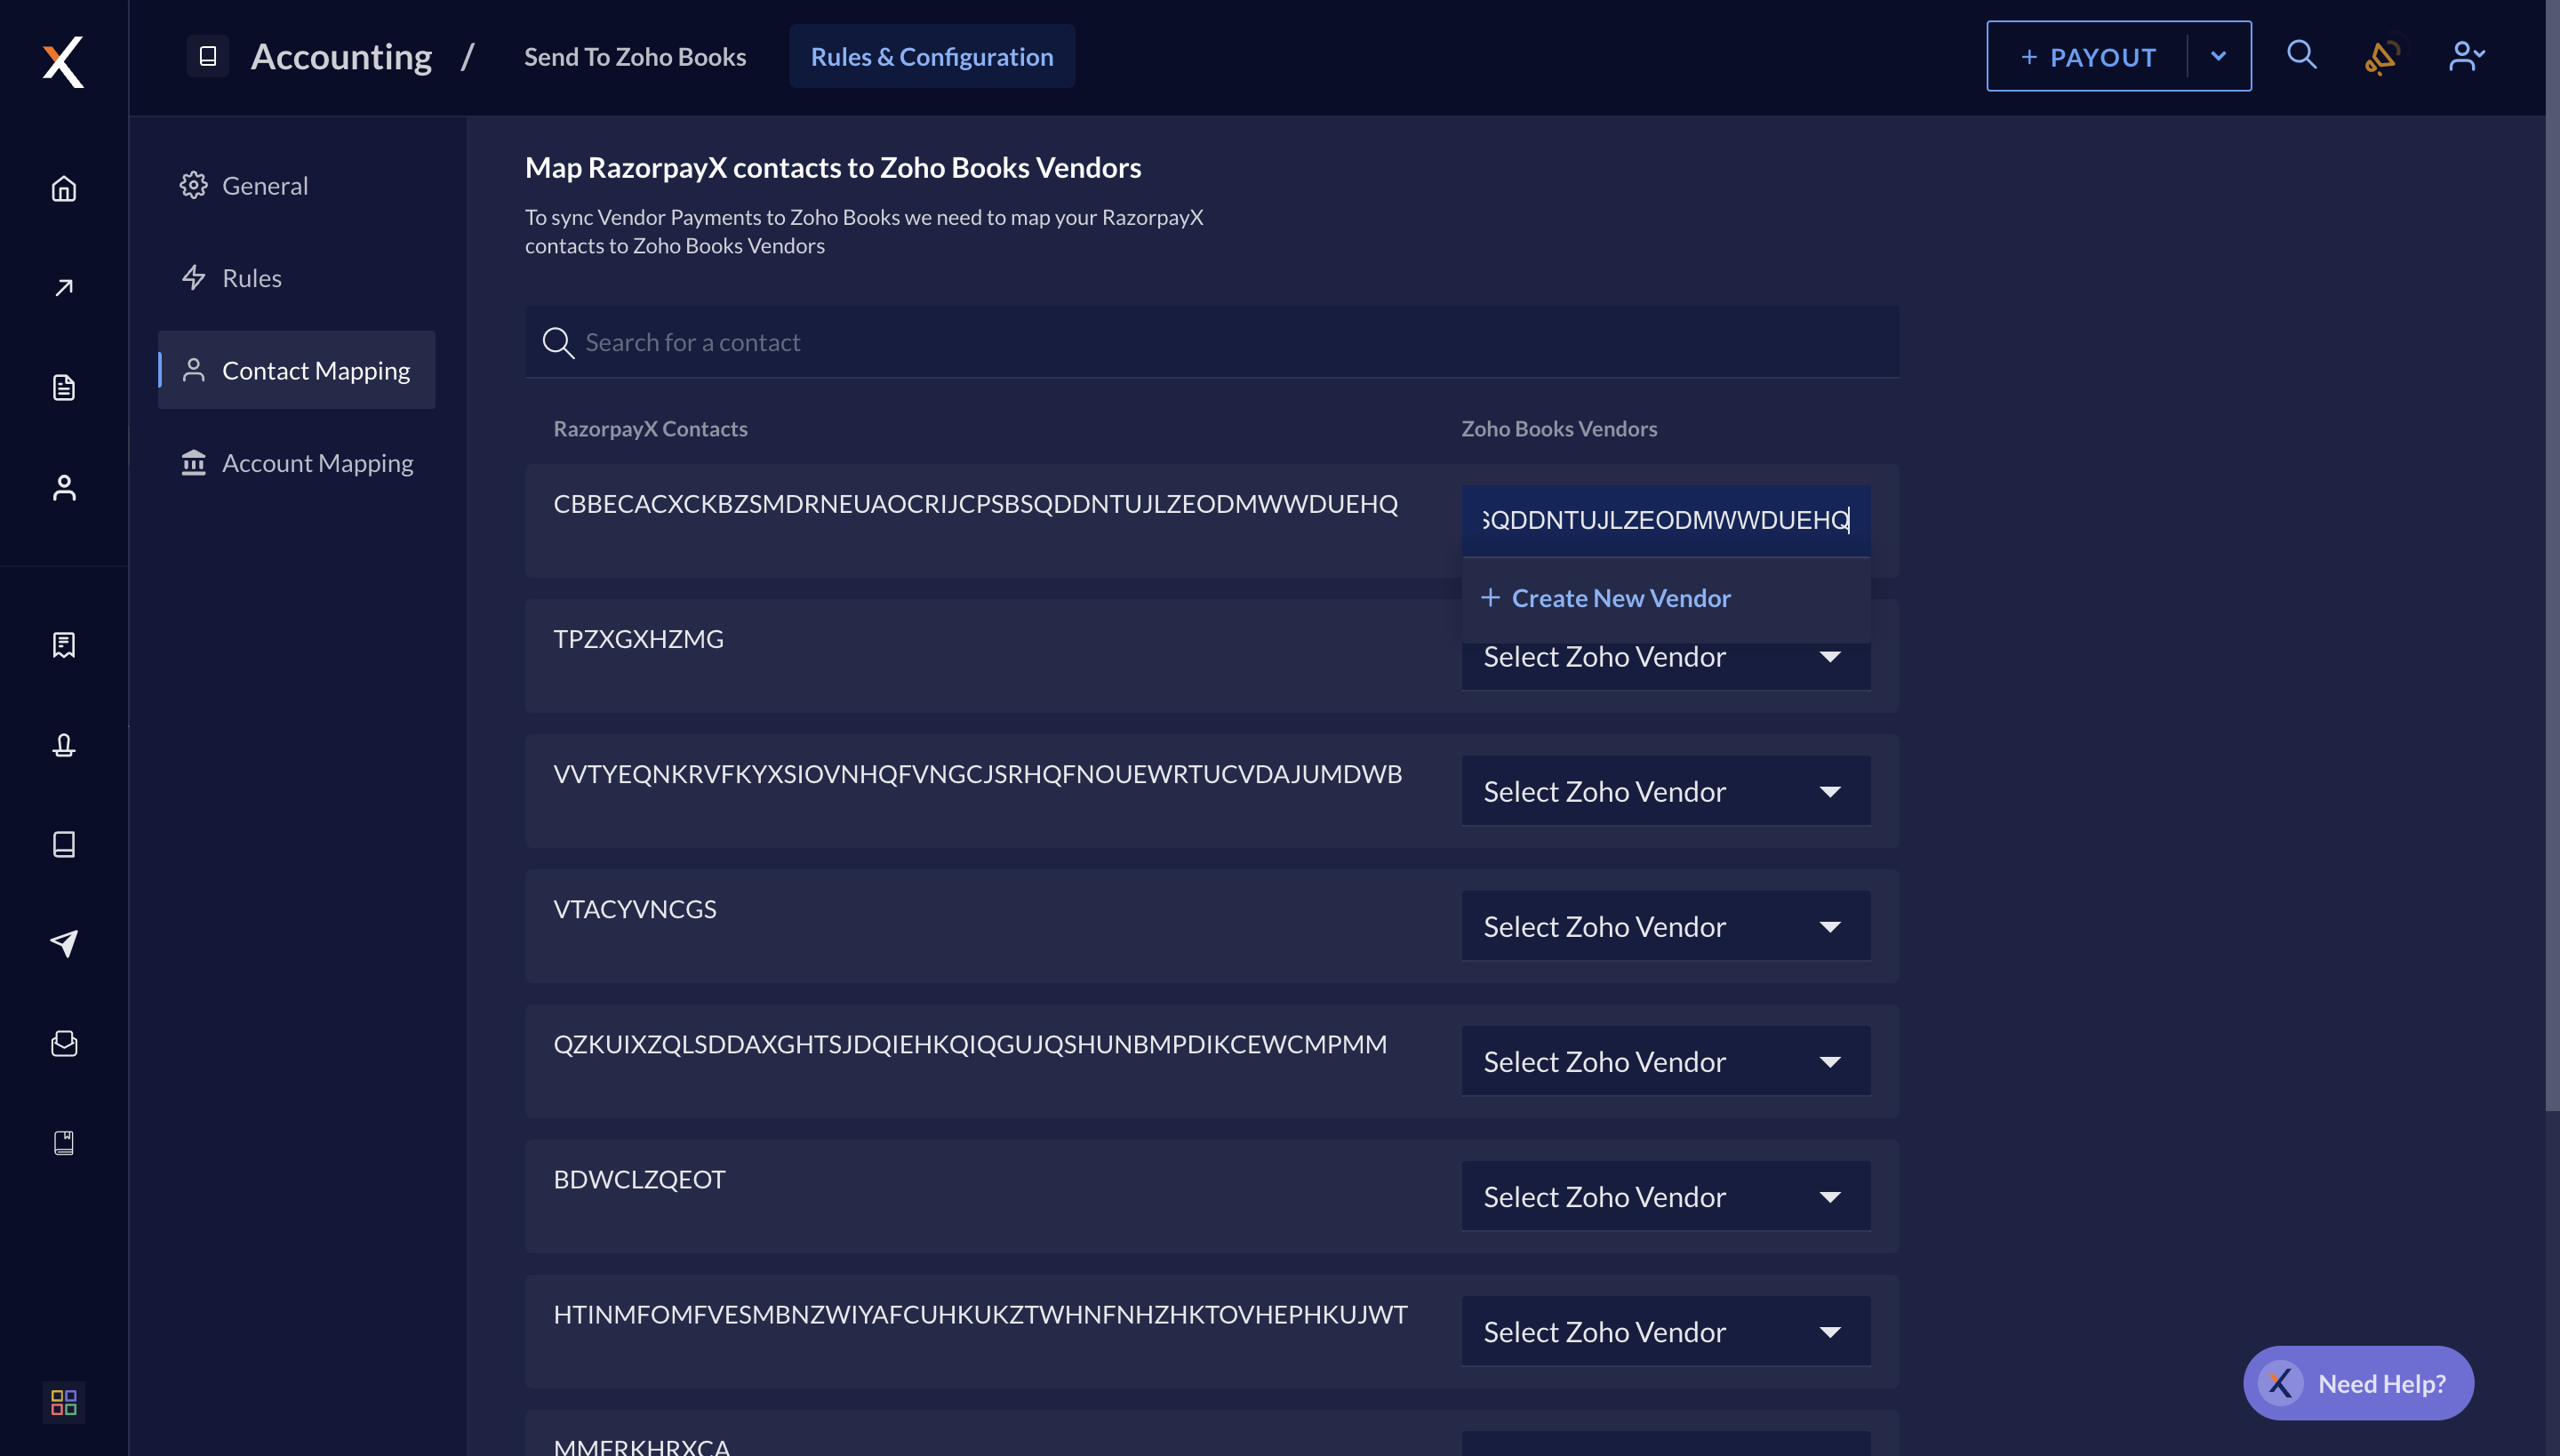Screen dimensions: 2560x1456
Task: Click Create New Vendor option
Action: pyautogui.click(x=1666, y=598)
